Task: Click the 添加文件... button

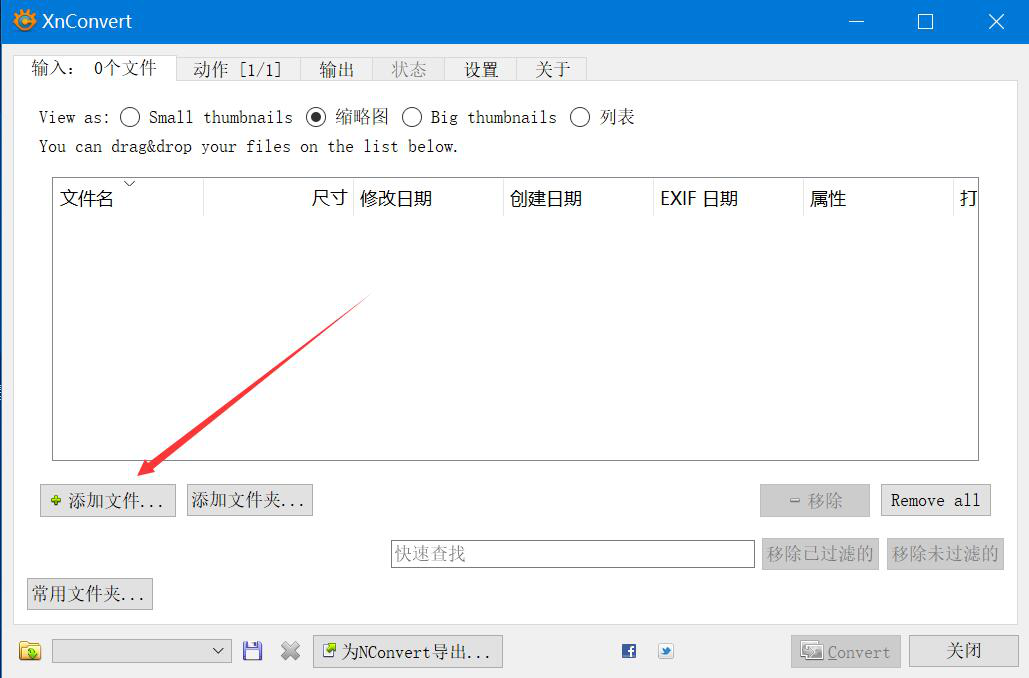Action: (x=108, y=501)
